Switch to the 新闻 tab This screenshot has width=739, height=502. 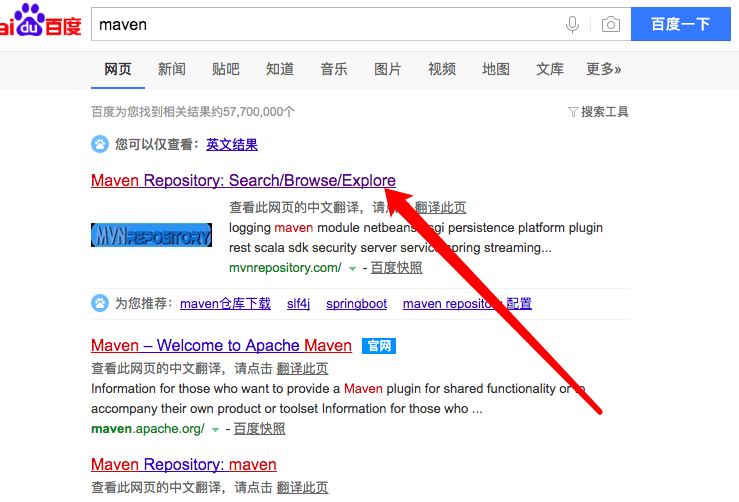point(172,69)
